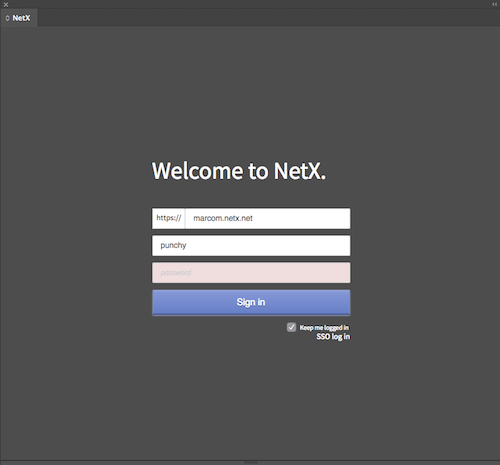Image resolution: width=500 pixels, height=465 pixels.
Task: Focus the password input field
Action: [251, 273]
